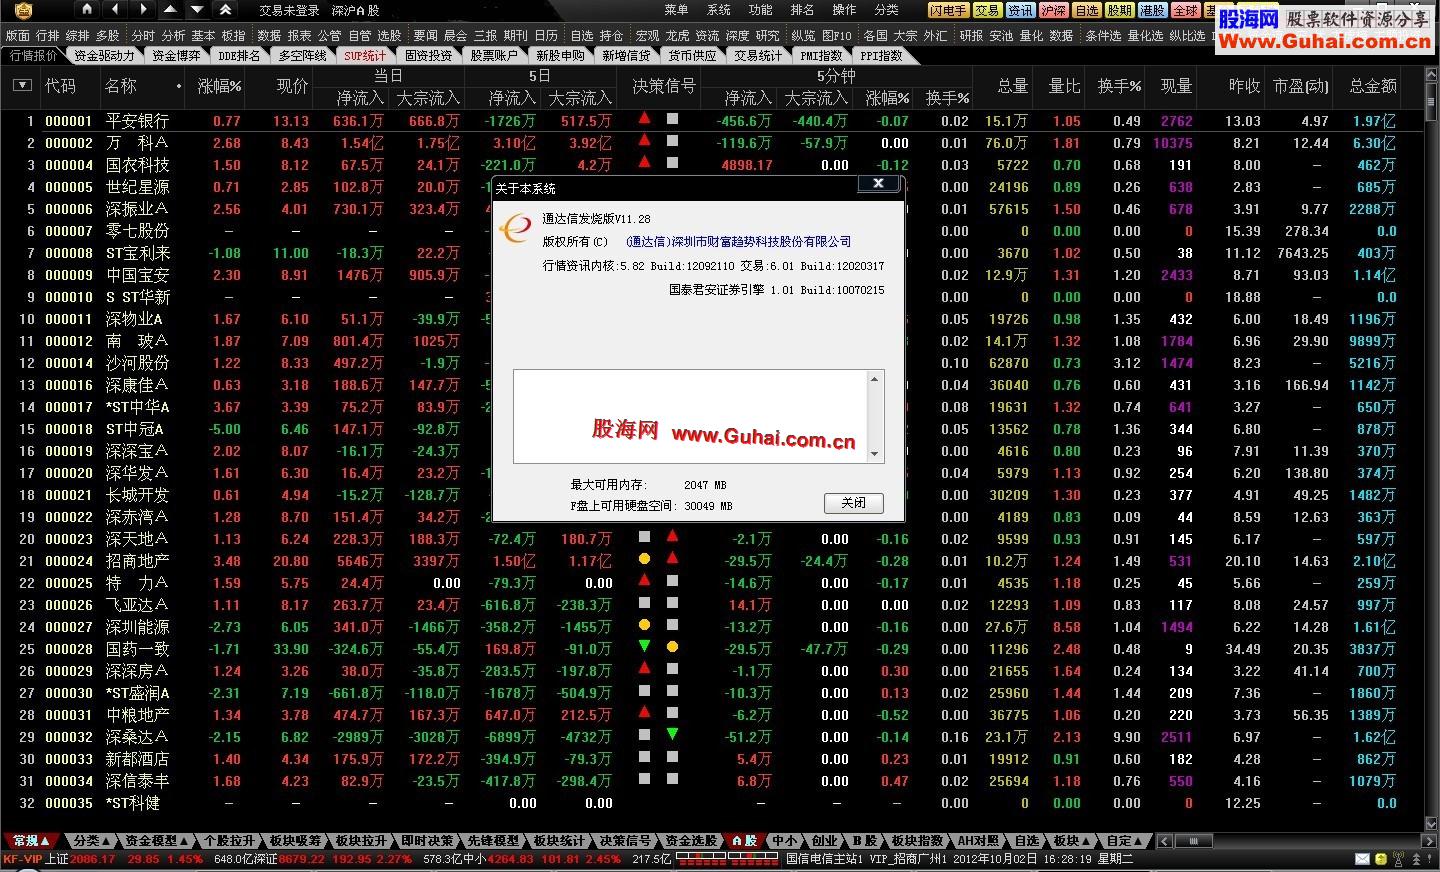Click the yellow 交易 button

click(987, 10)
